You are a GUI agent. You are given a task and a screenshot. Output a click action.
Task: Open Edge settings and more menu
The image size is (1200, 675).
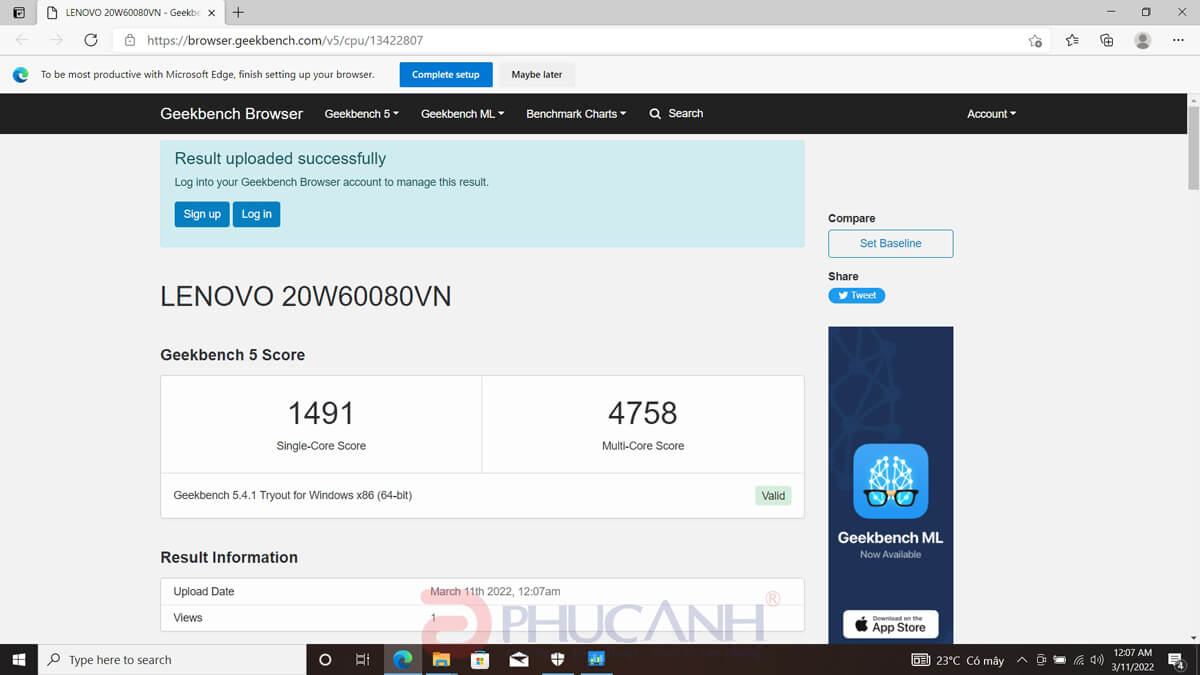[1179, 40]
